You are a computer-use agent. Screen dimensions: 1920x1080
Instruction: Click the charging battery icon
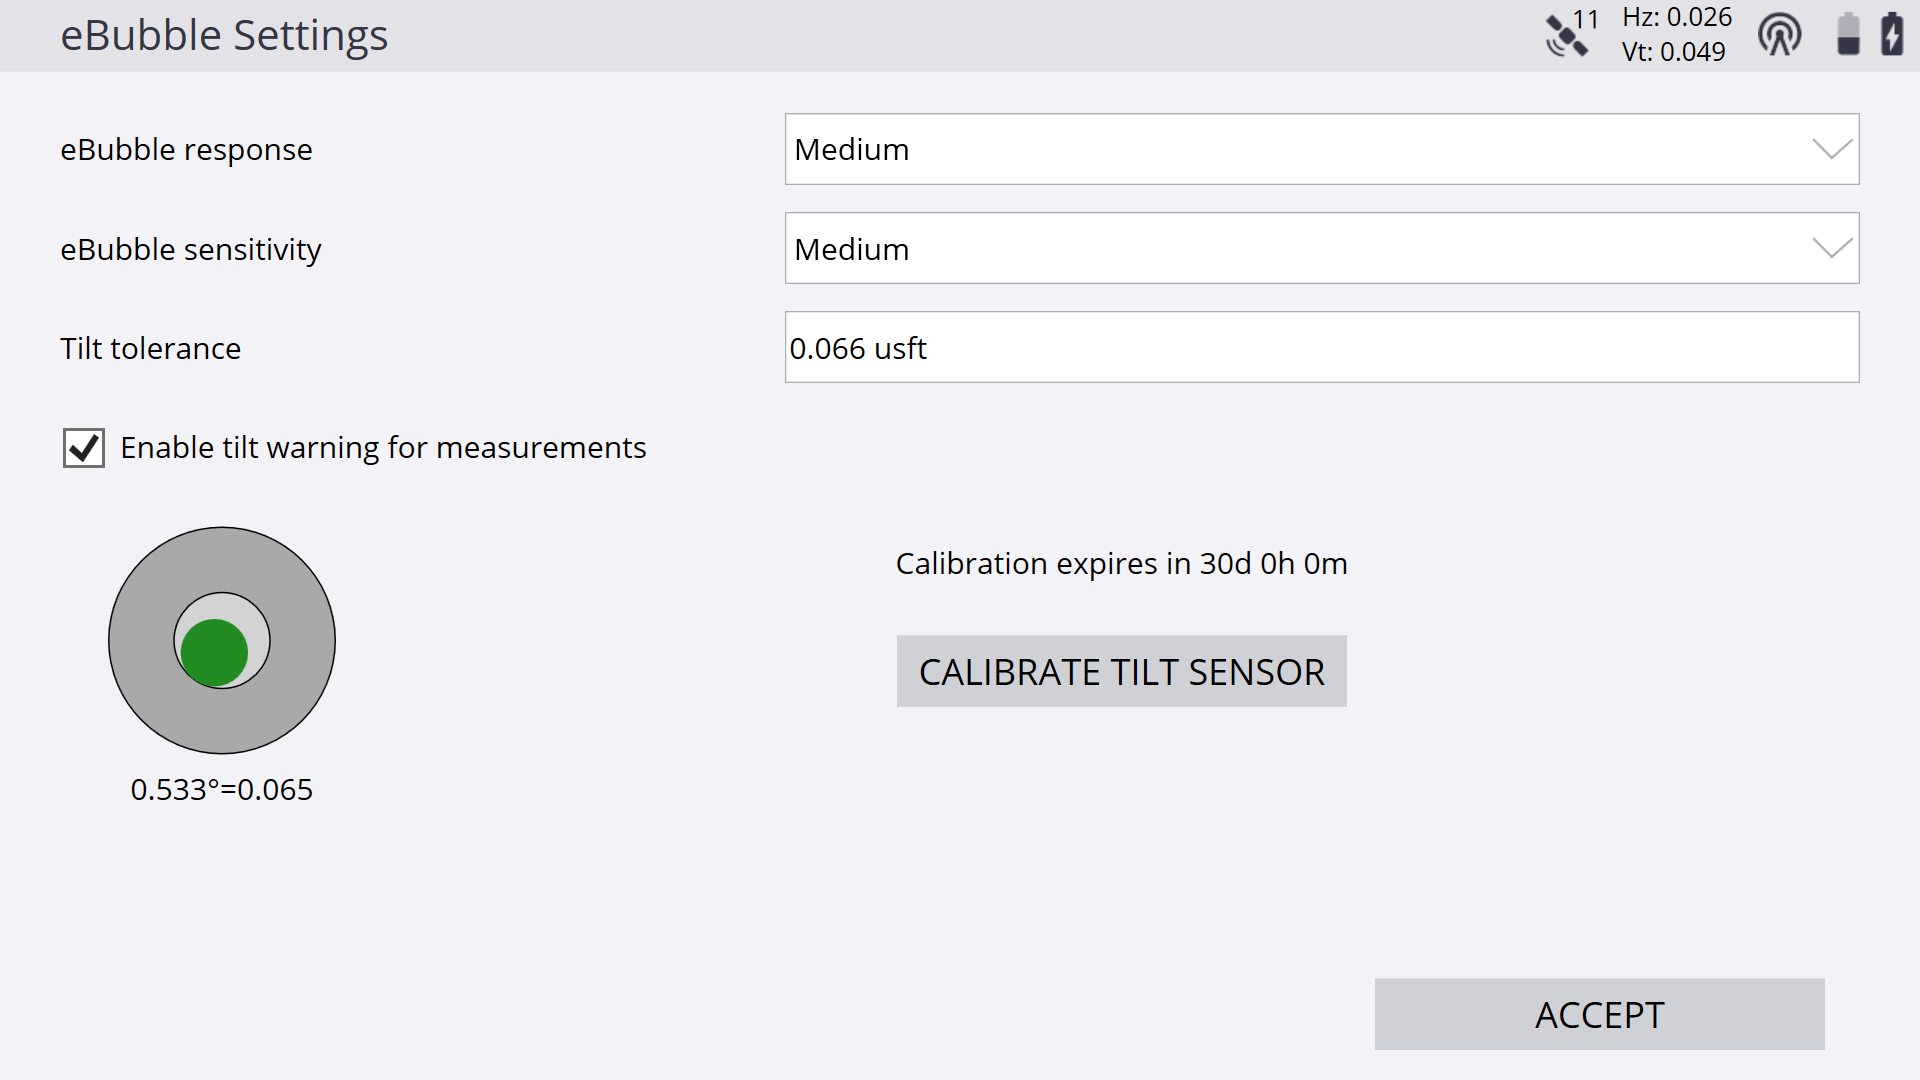(1892, 34)
